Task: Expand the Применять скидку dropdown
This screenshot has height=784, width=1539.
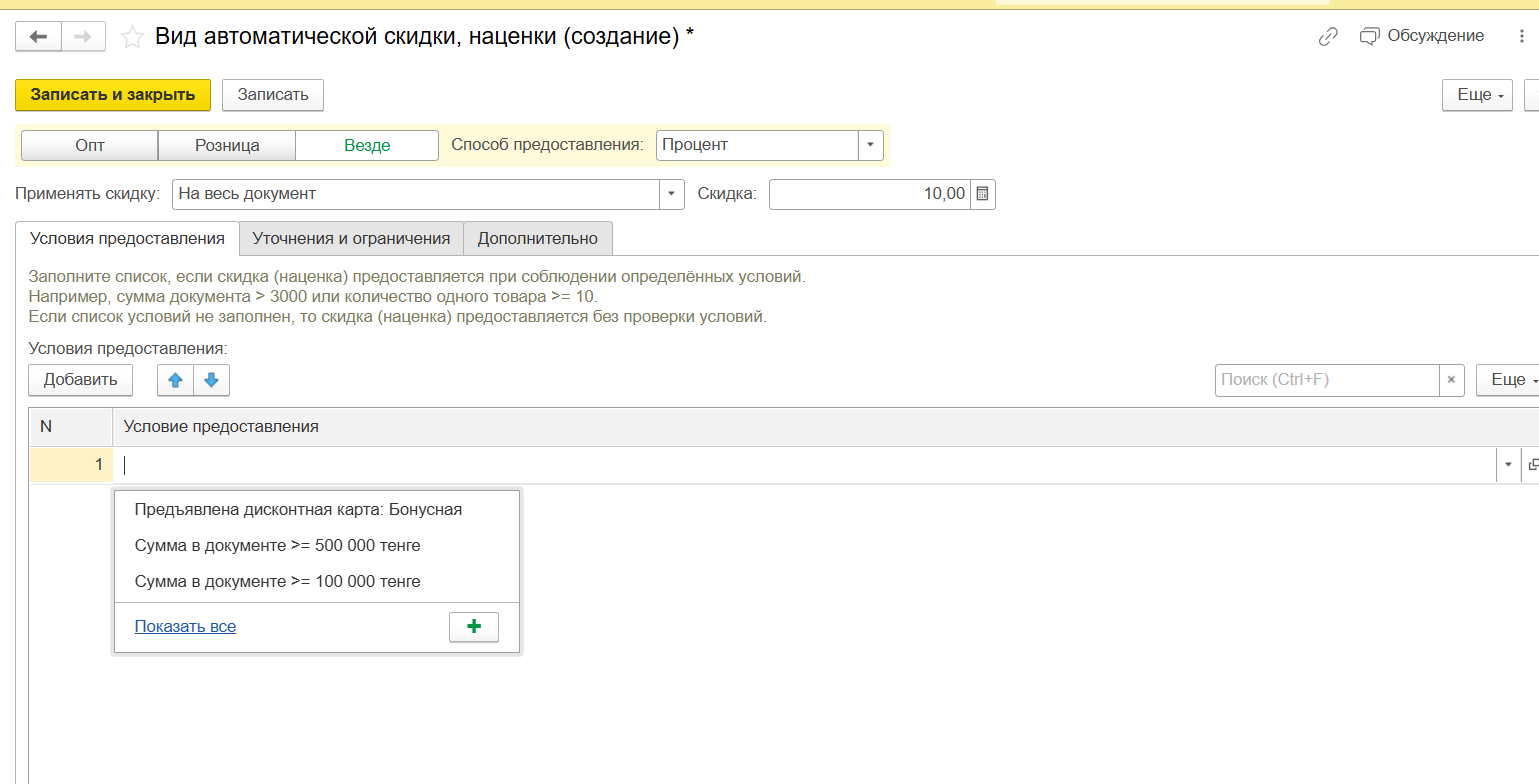Action: (x=671, y=194)
